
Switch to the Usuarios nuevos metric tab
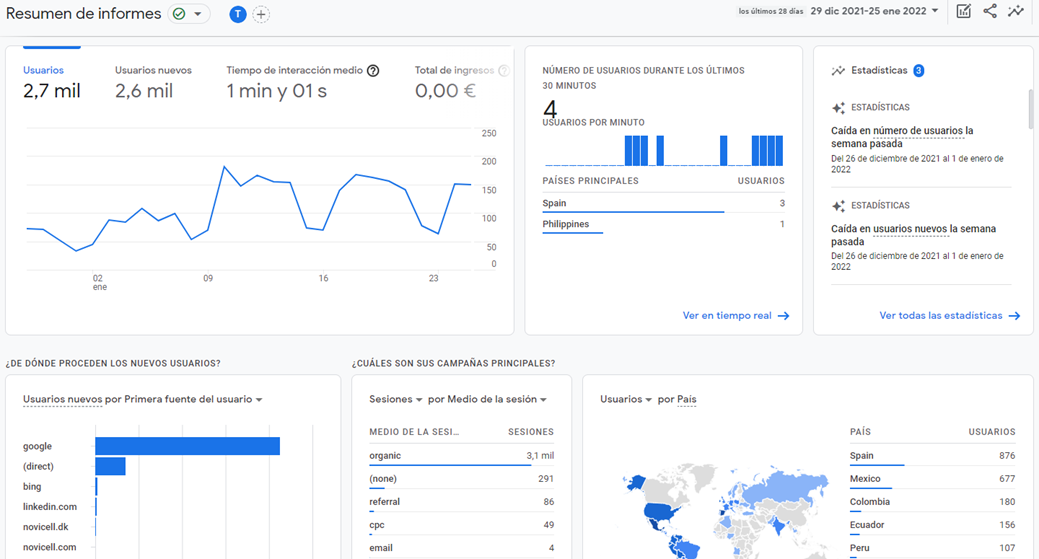(153, 82)
